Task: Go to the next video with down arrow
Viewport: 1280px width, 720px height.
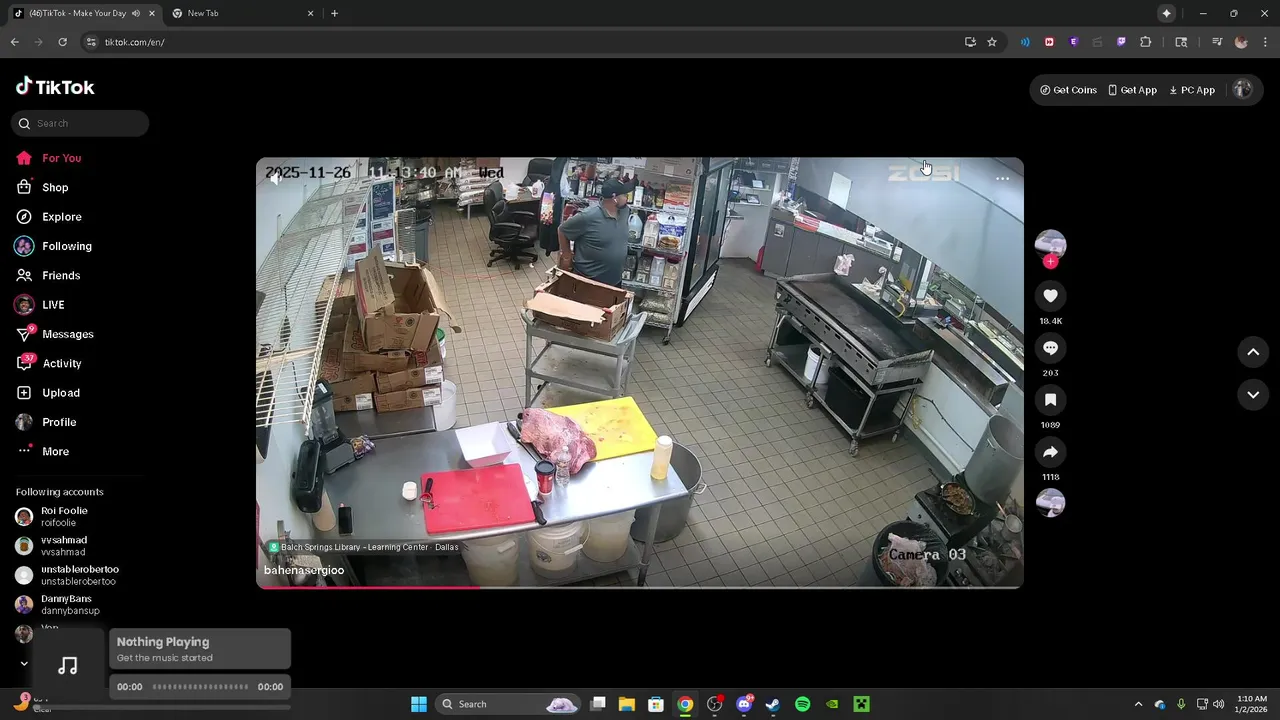Action: [x=1253, y=395]
